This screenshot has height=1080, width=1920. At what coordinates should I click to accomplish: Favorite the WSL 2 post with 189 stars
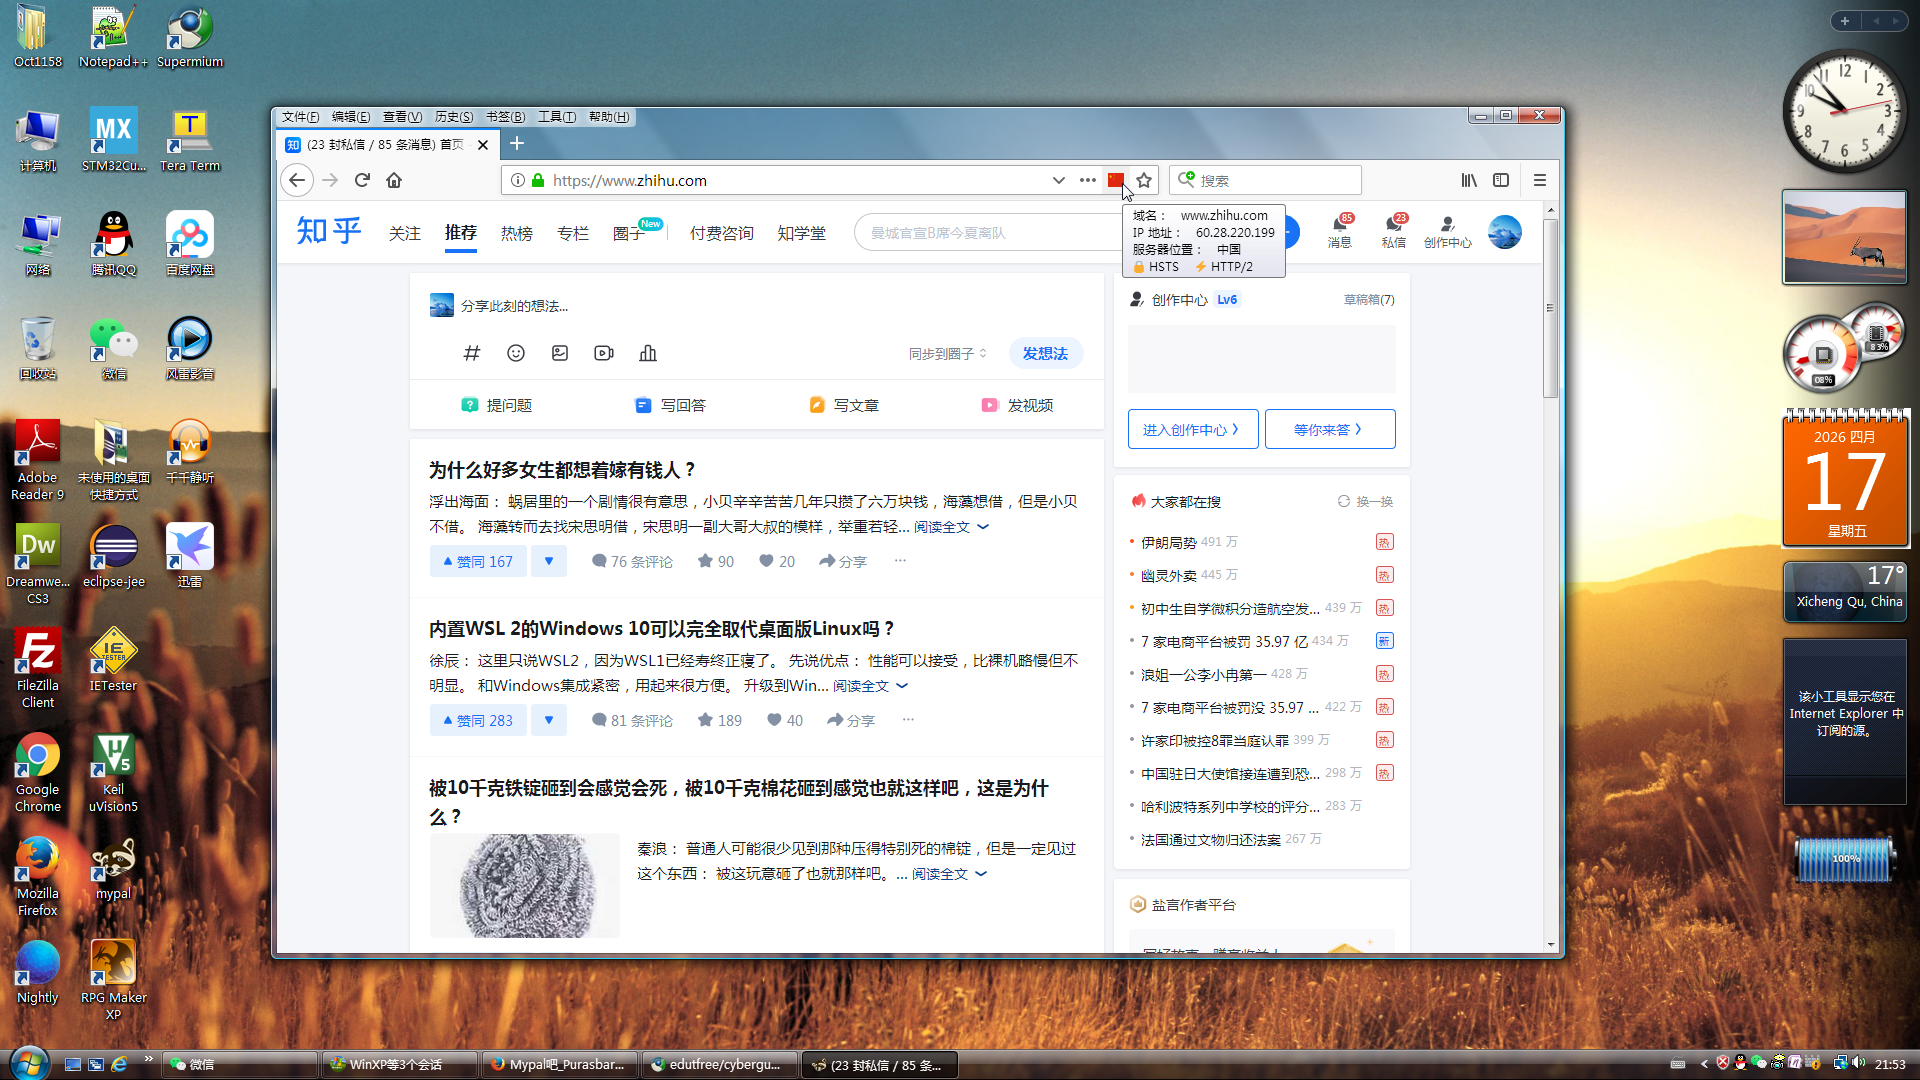[x=719, y=720]
